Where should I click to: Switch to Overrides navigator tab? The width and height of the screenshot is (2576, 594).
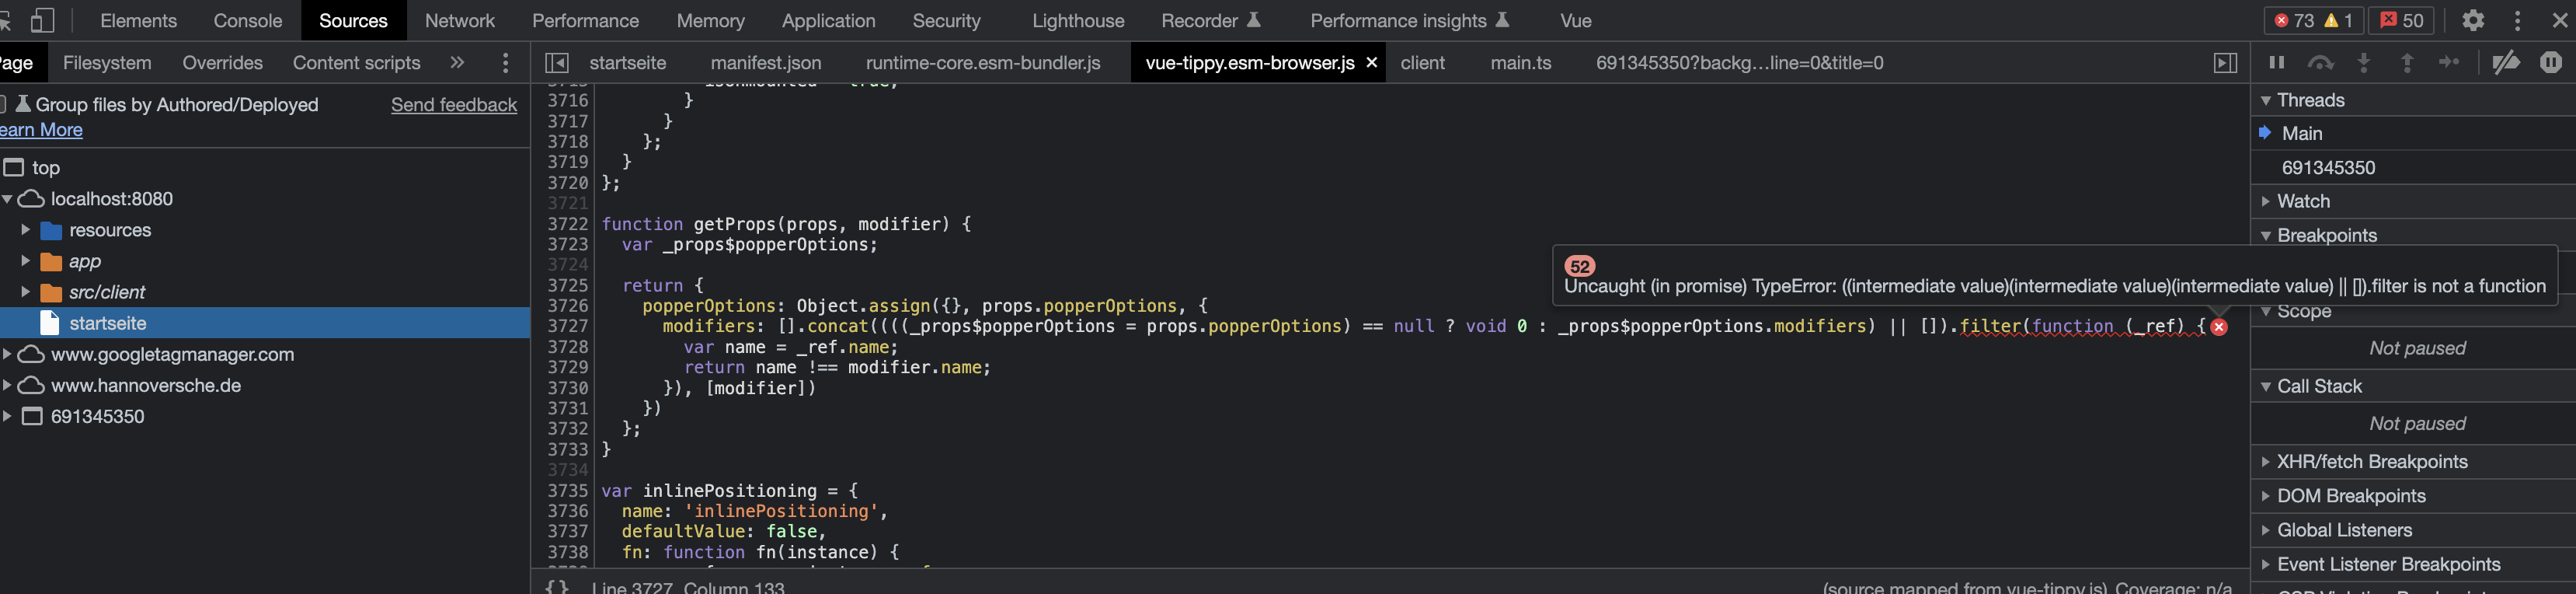222,62
